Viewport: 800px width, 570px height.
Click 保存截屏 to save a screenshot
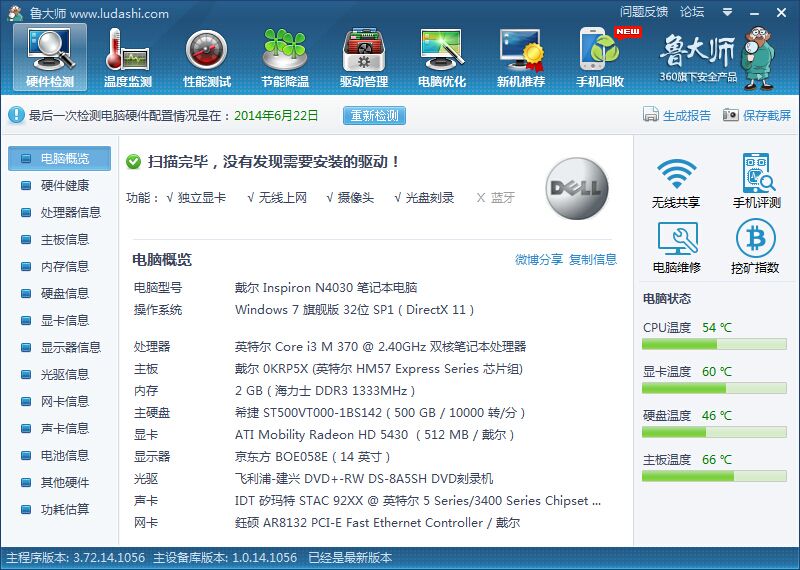(757, 115)
